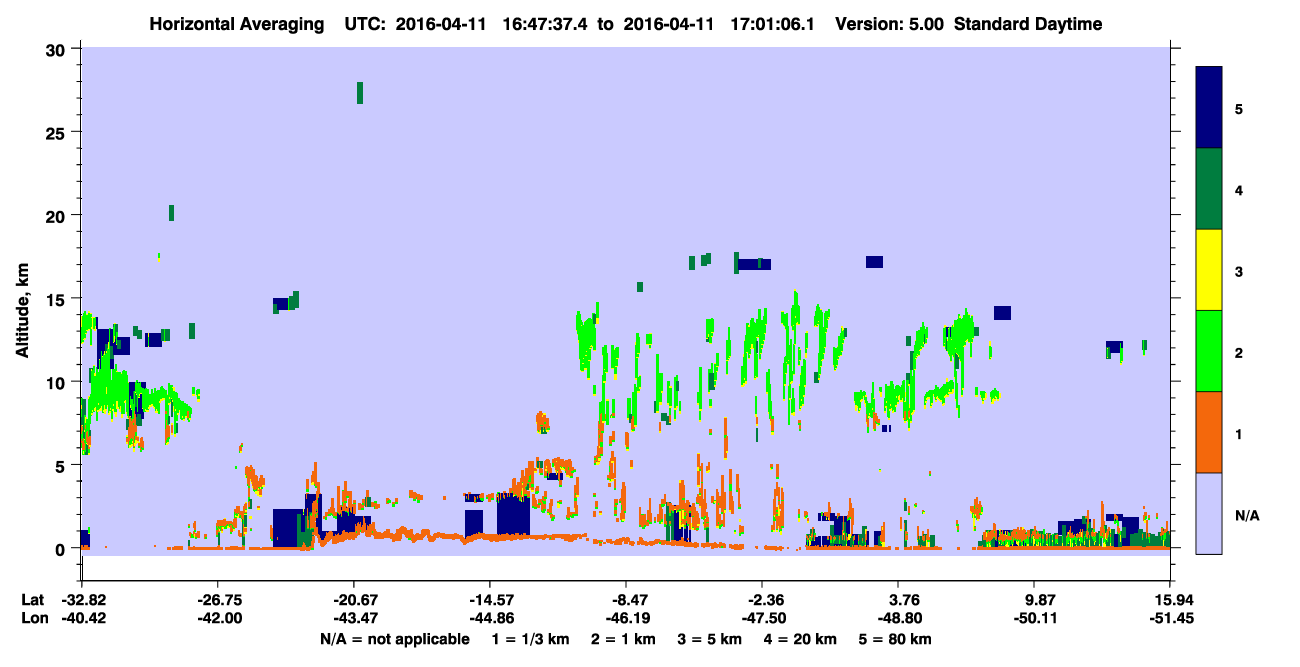Click the orange color bar segment 1

[1209, 432]
